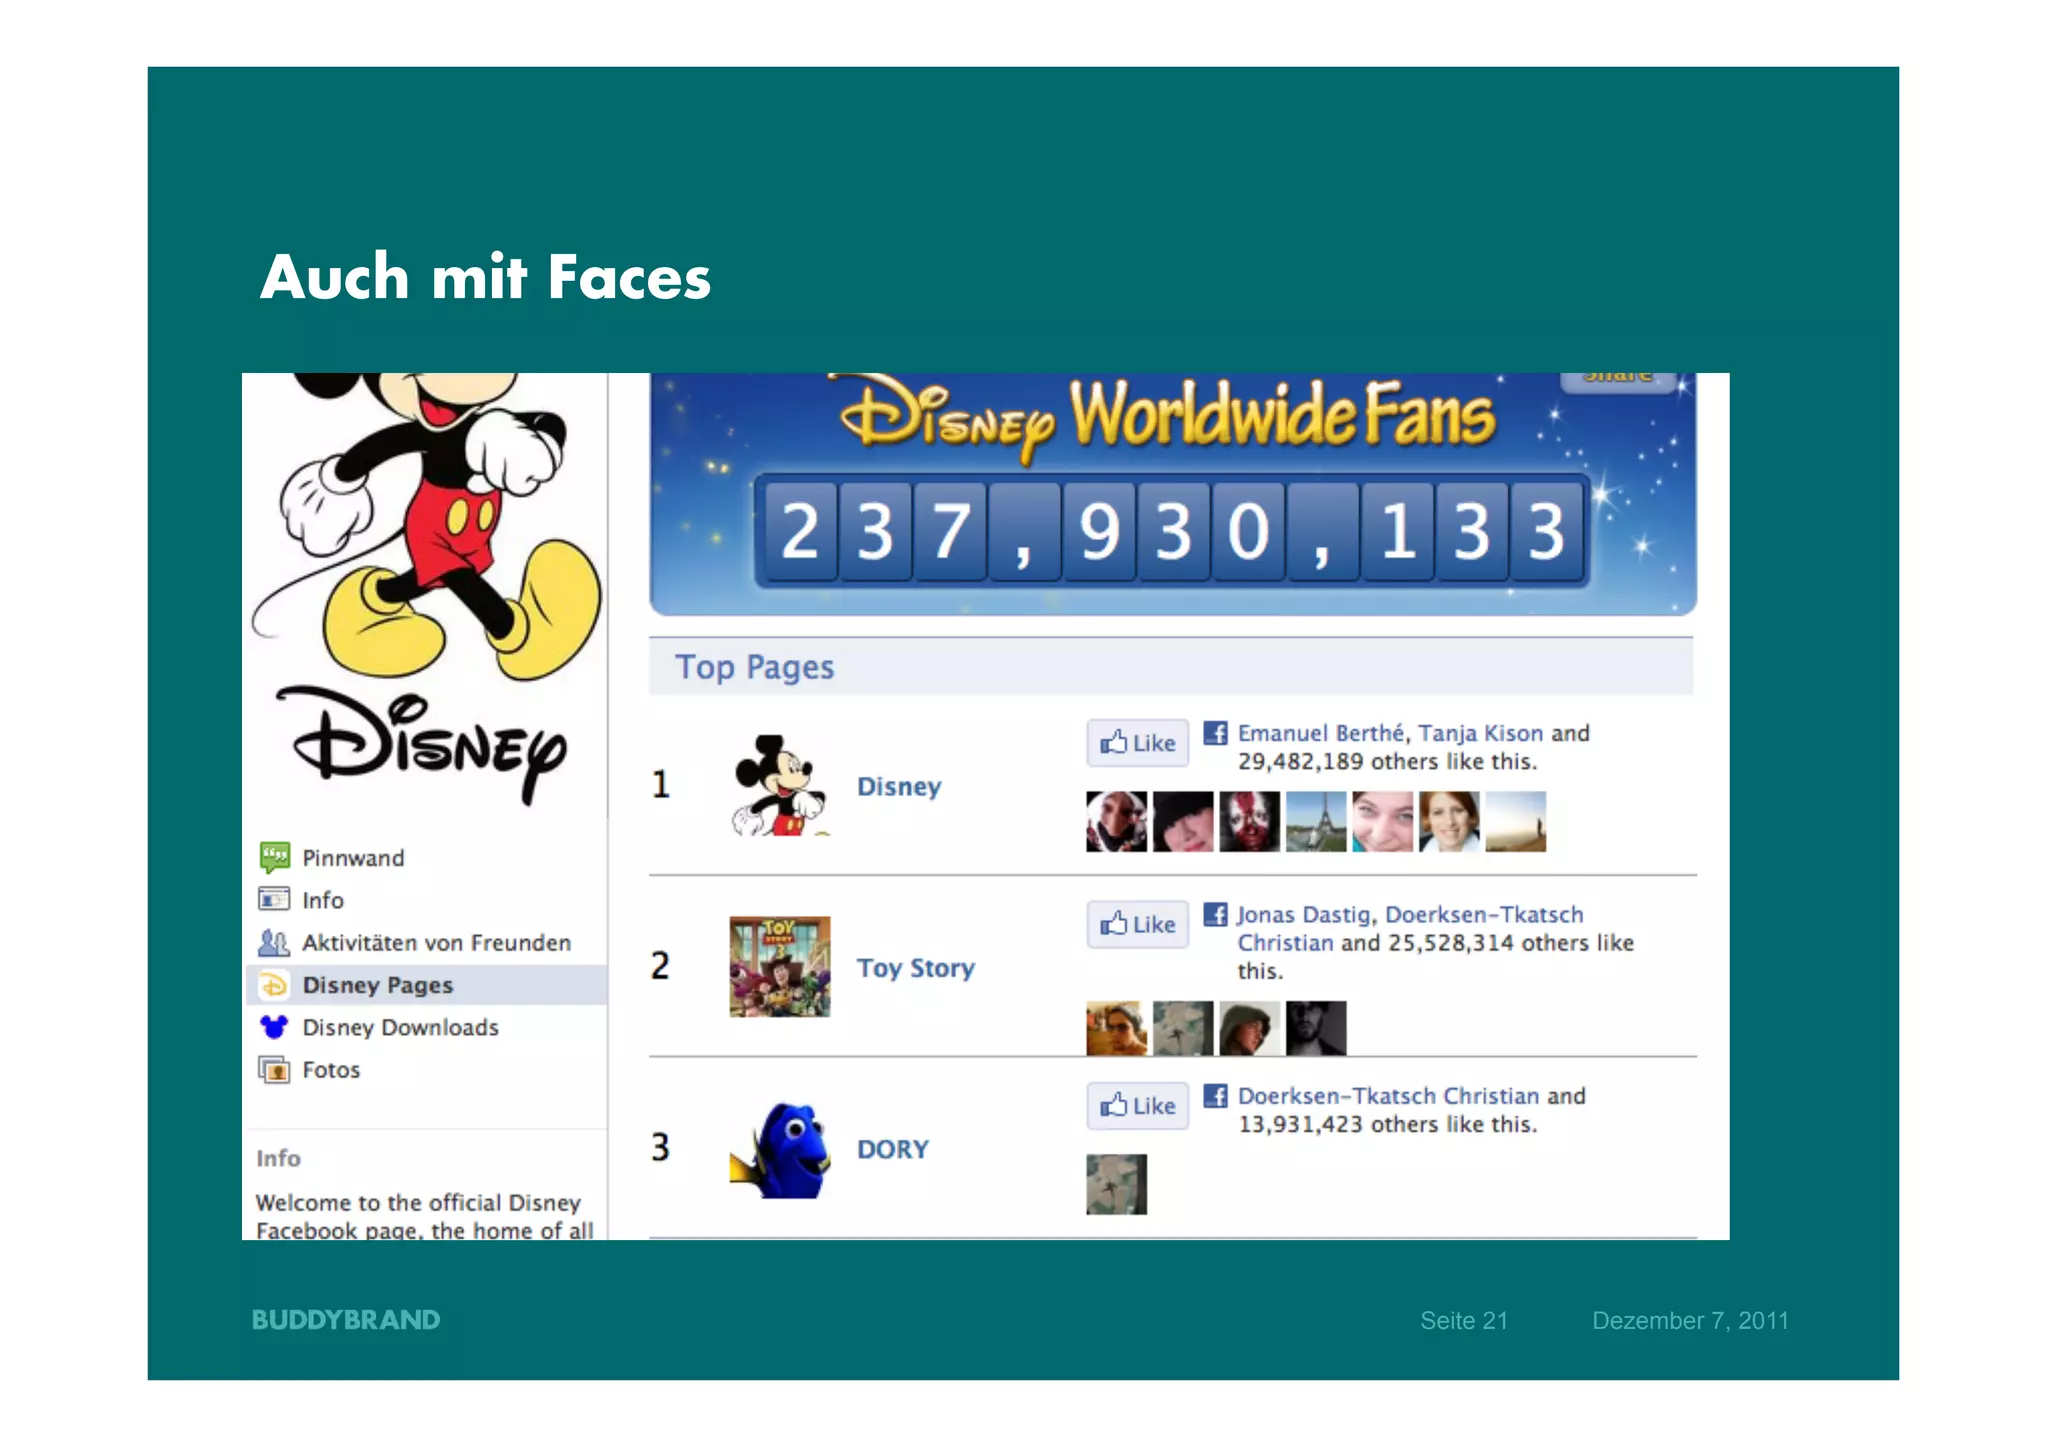Click the Info heading above welcome text
The width and height of the screenshot is (2048, 1447).
pyautogui.click(x=278, y=1158)
